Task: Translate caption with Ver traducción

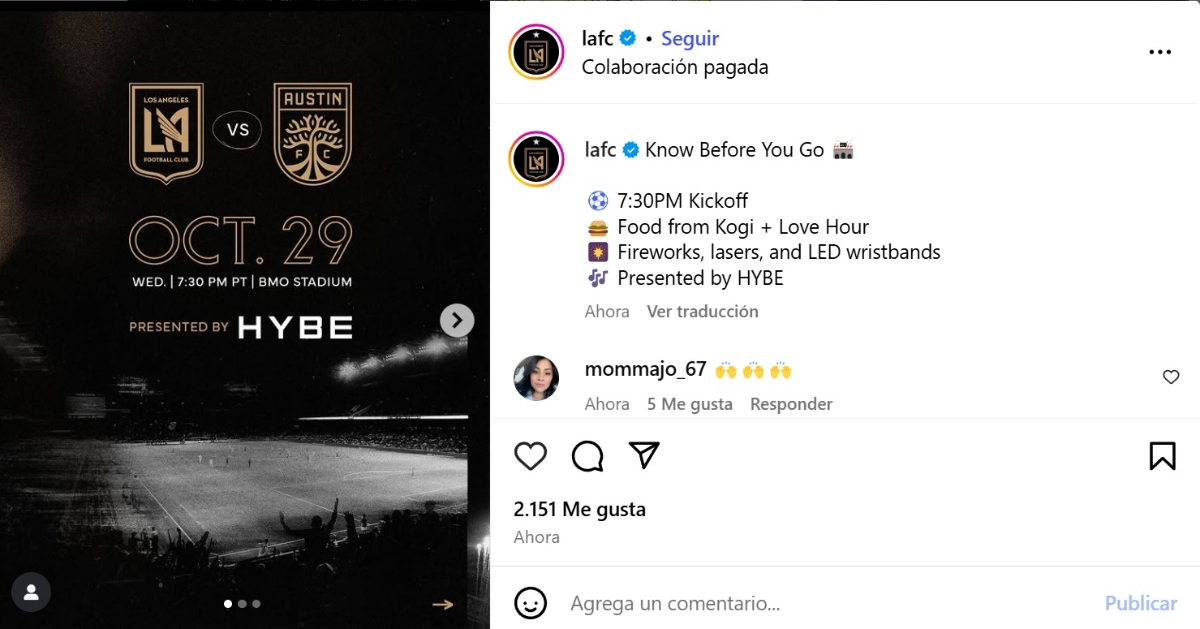Action: (x=703, y=311)
